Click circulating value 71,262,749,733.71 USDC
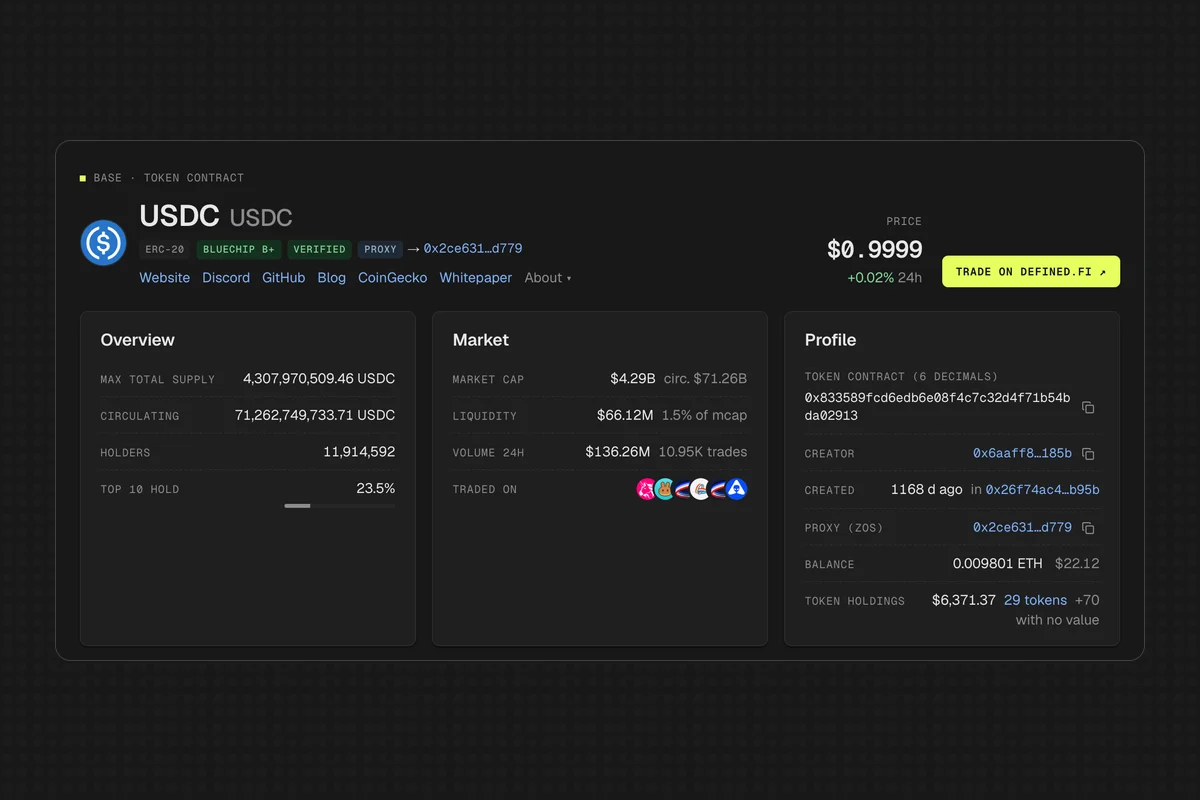 (x=315, y=416)
